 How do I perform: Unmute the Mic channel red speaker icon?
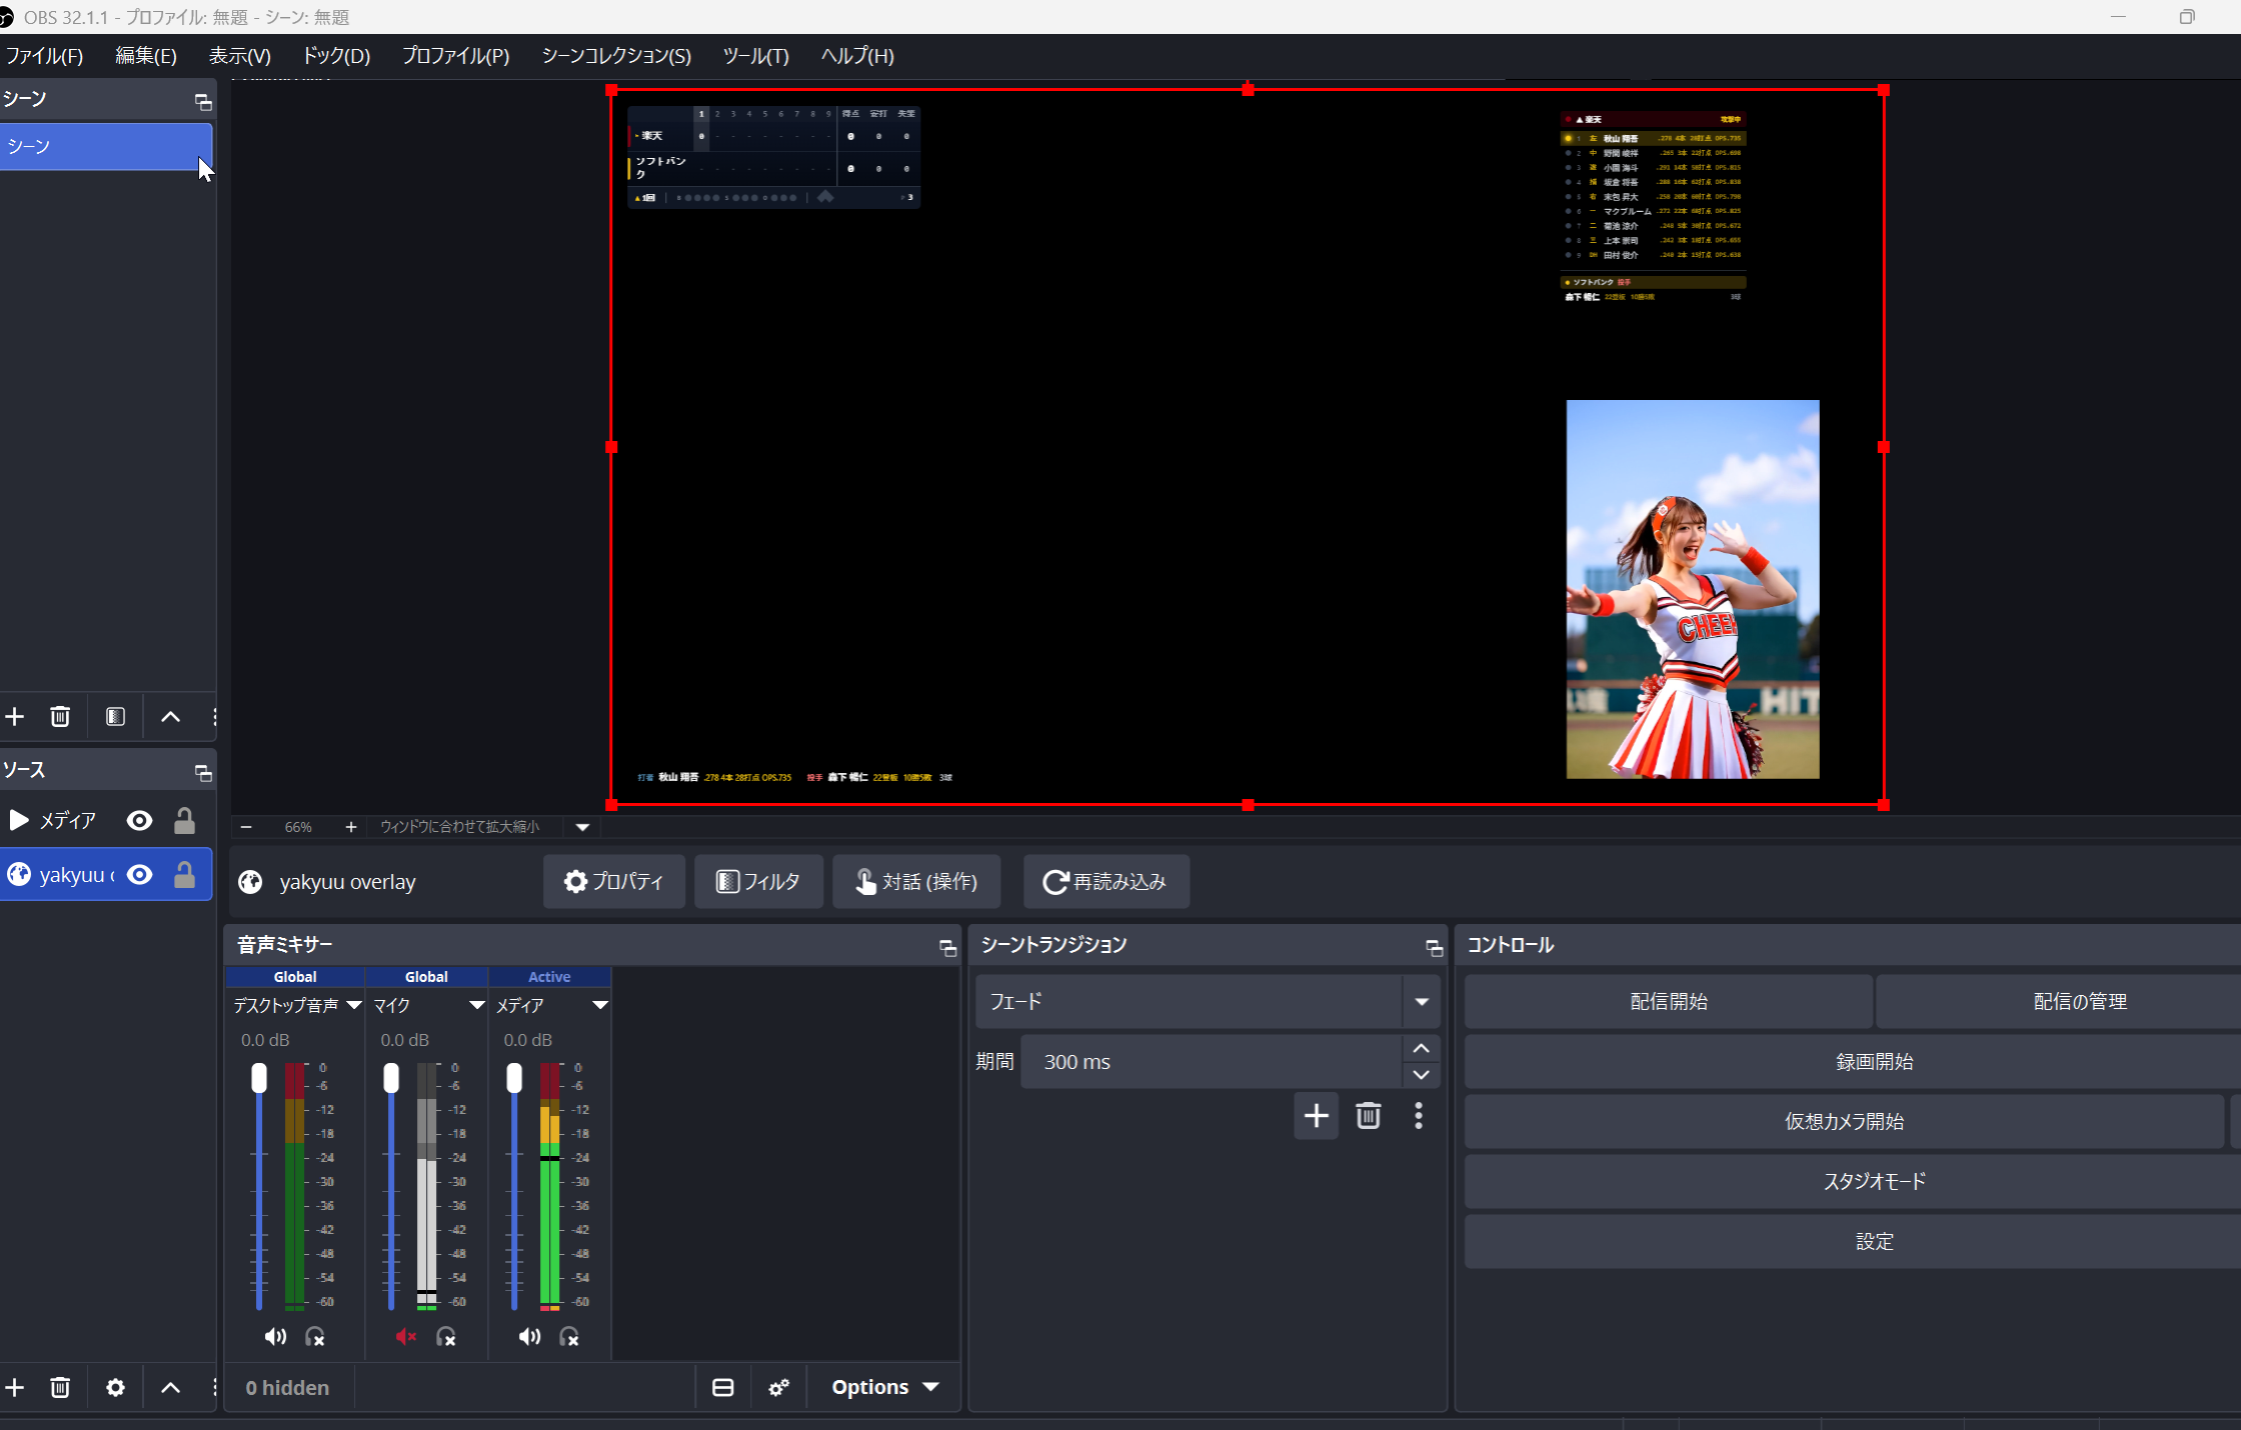pos(405,1337)
